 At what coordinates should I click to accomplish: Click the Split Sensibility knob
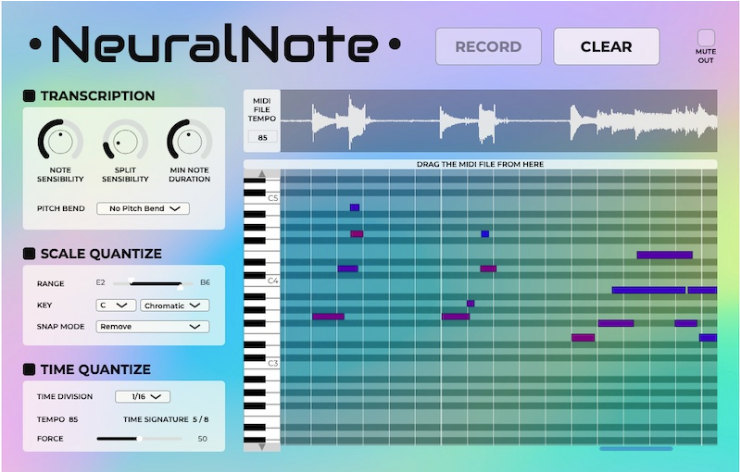pos(125,142)
